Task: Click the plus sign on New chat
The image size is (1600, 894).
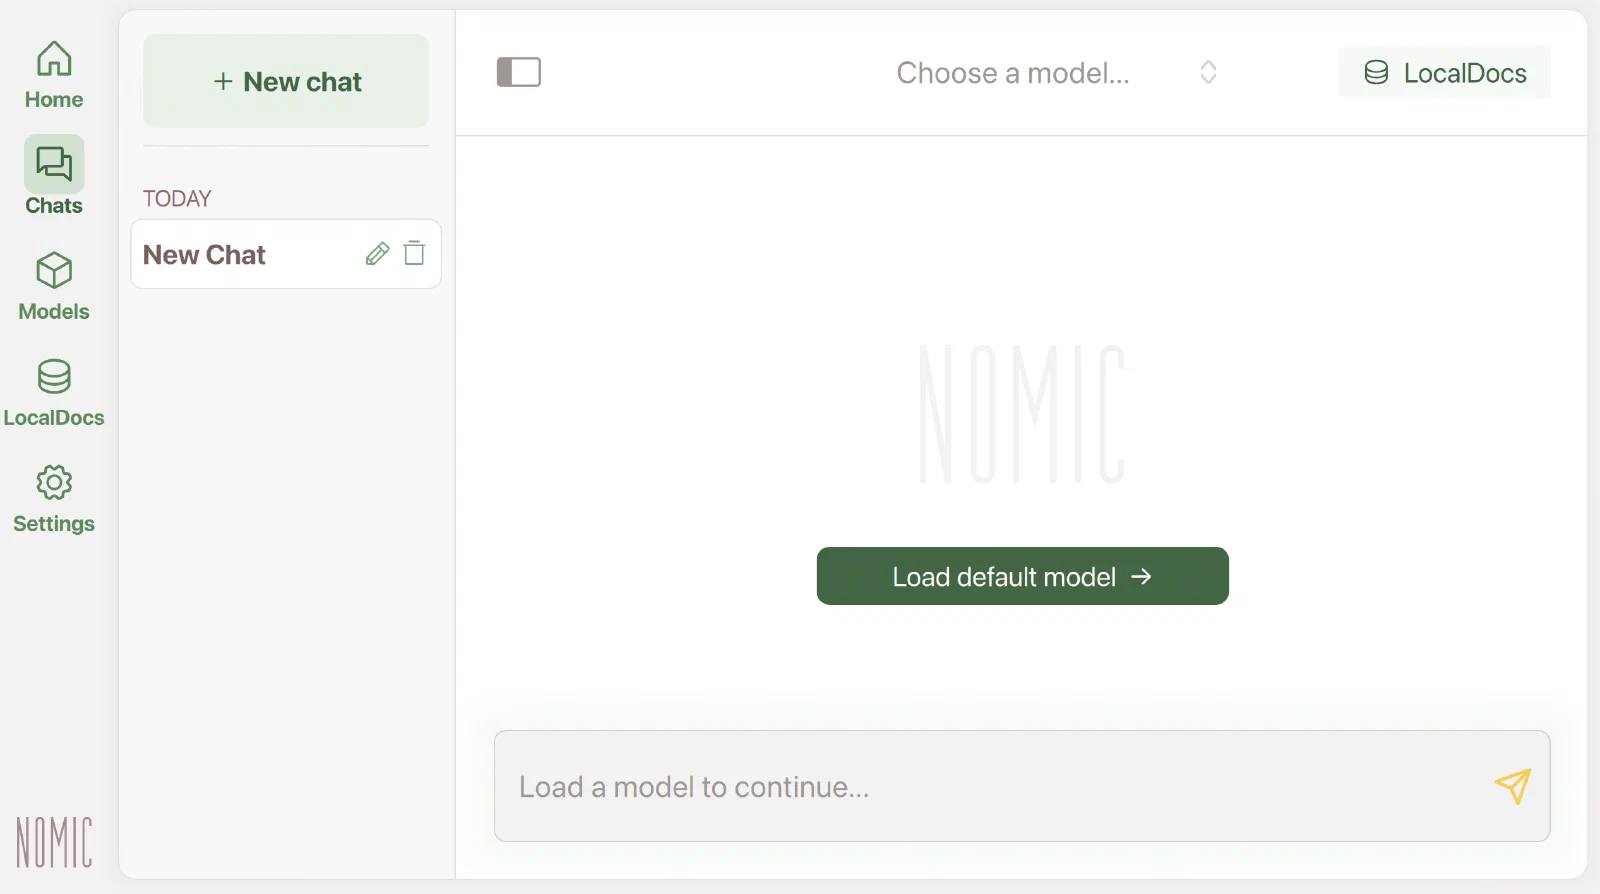Action: 223,82
